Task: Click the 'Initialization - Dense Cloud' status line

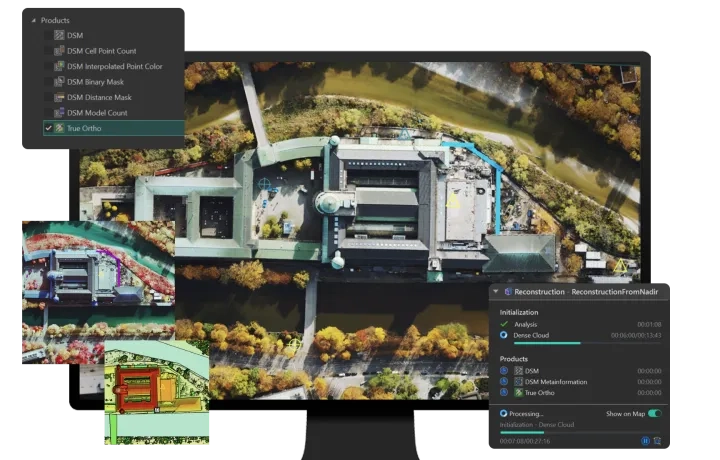Action: (x=537, y=425)
